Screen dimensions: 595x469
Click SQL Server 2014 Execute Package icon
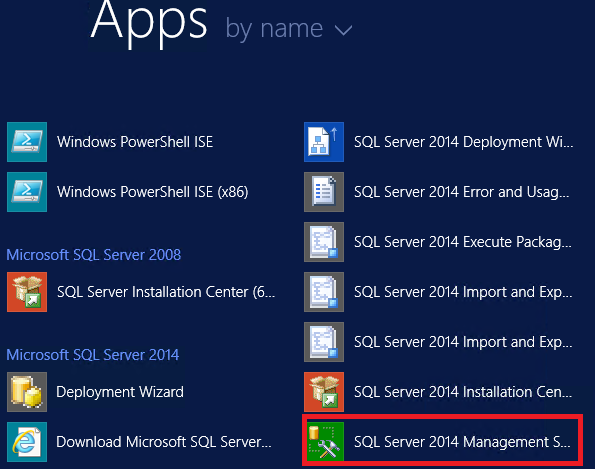324,242
